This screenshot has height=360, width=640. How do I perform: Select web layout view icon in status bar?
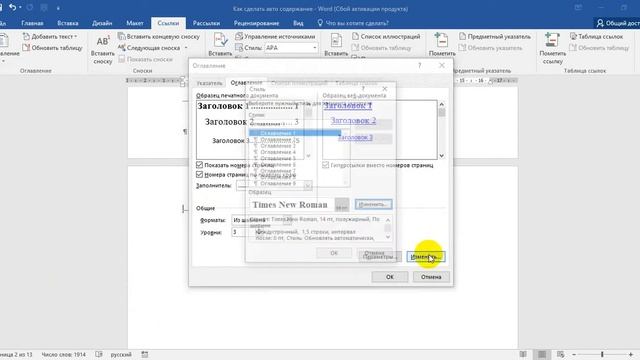[x=560, y=354]
